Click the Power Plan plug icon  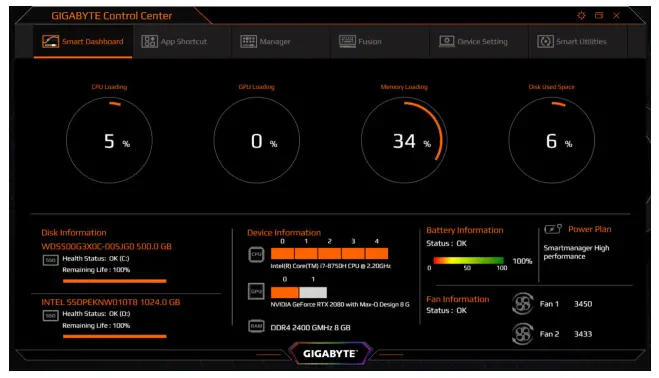click(553, 229)
